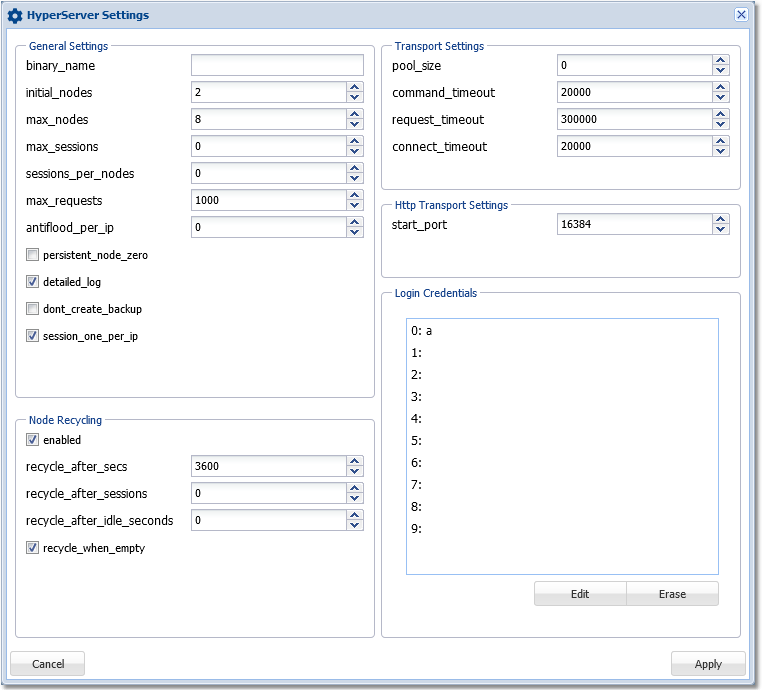Image resolution: width=762 pixels, height=692 pixels.
Task: Uncheck recycle_when_empty option
Action: (x=33, y=548)
